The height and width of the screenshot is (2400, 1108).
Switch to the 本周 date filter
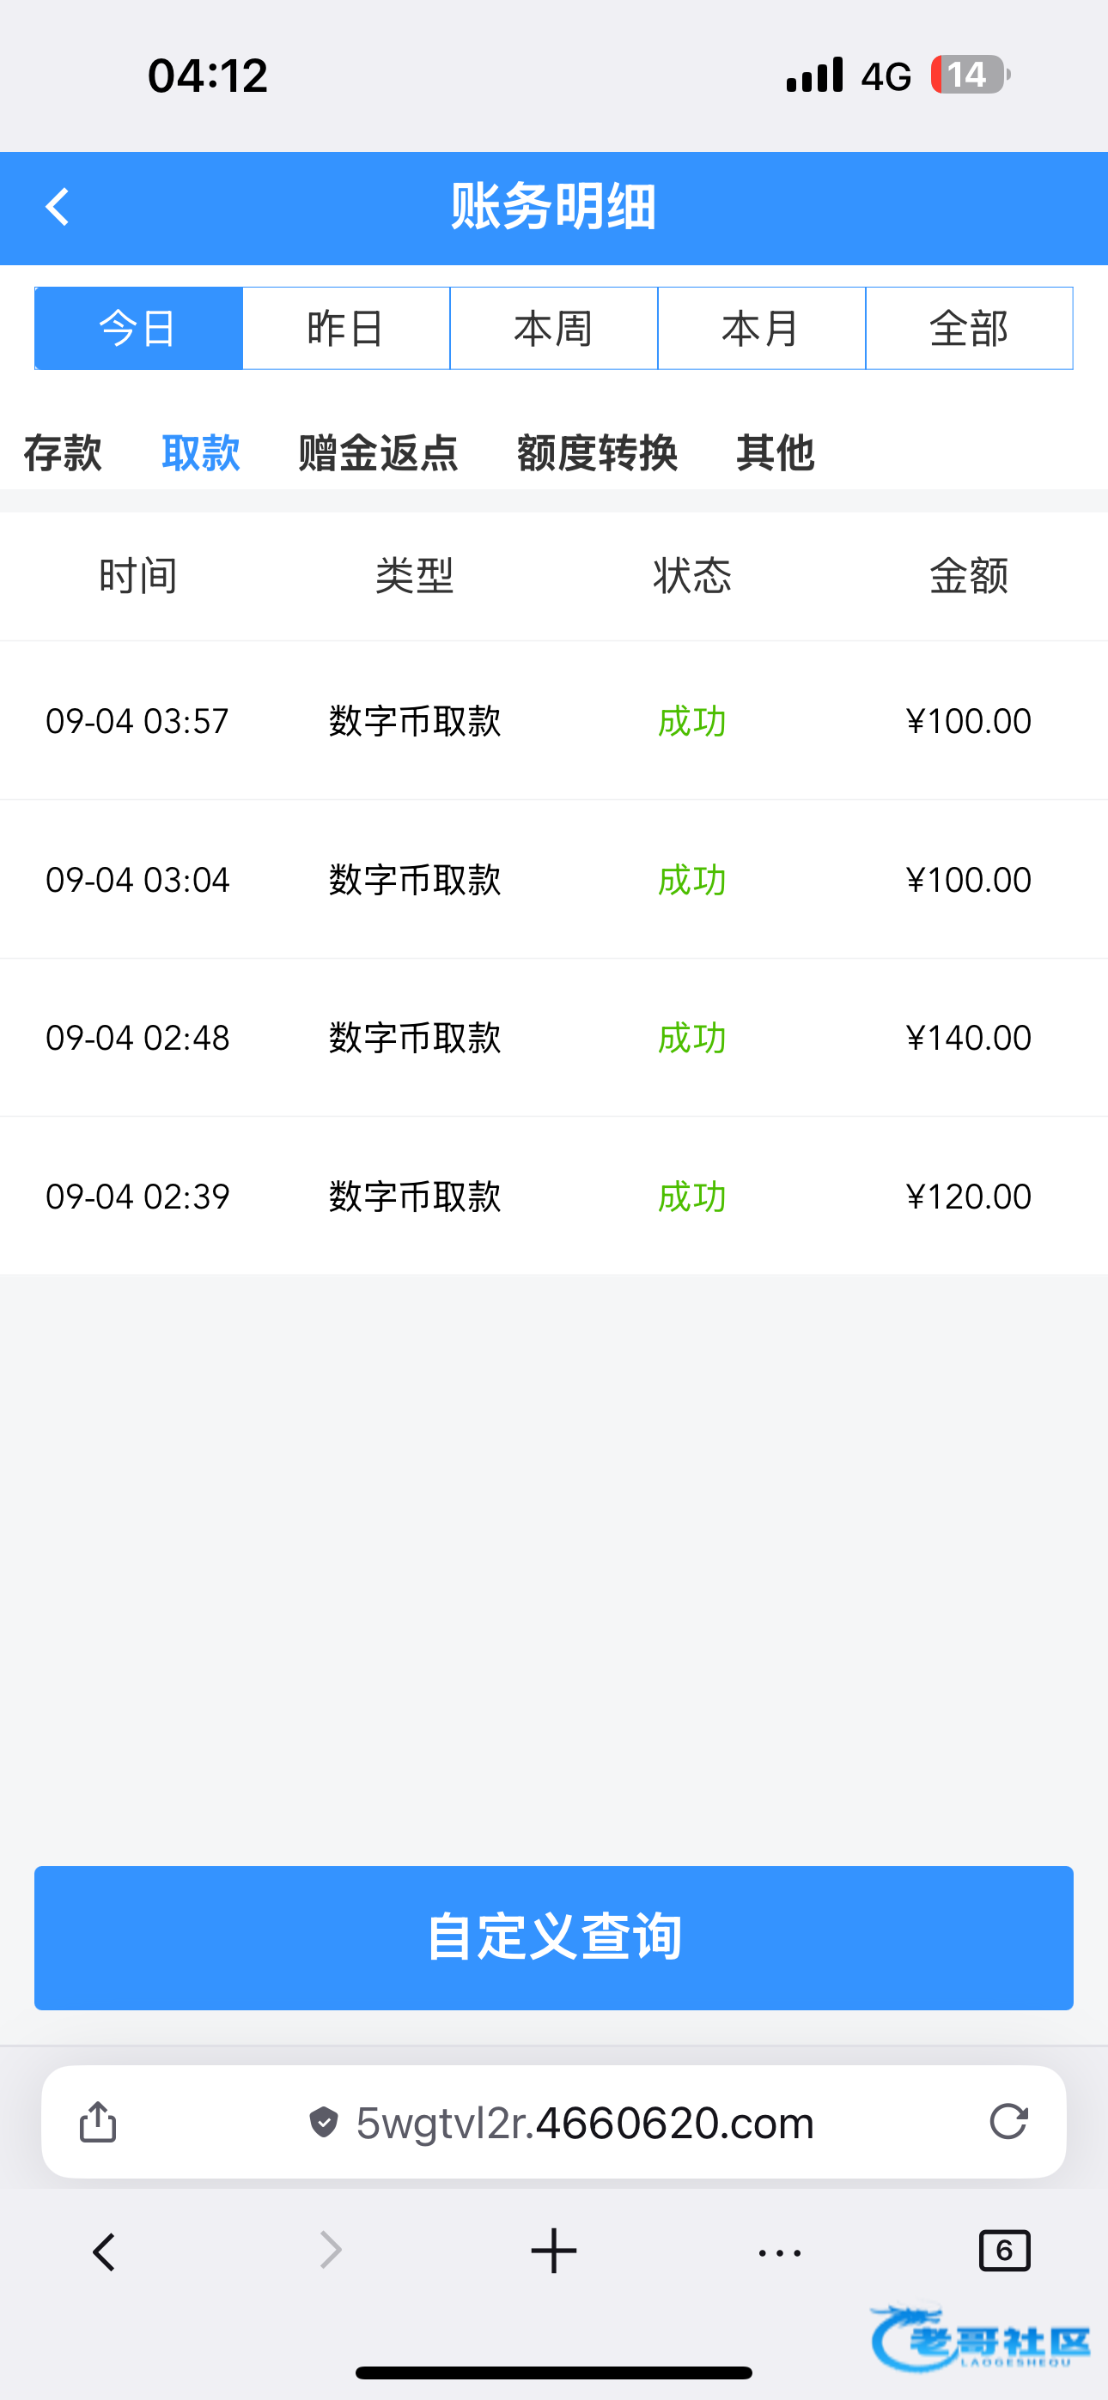pyautogui.click(x=554, y=328)
